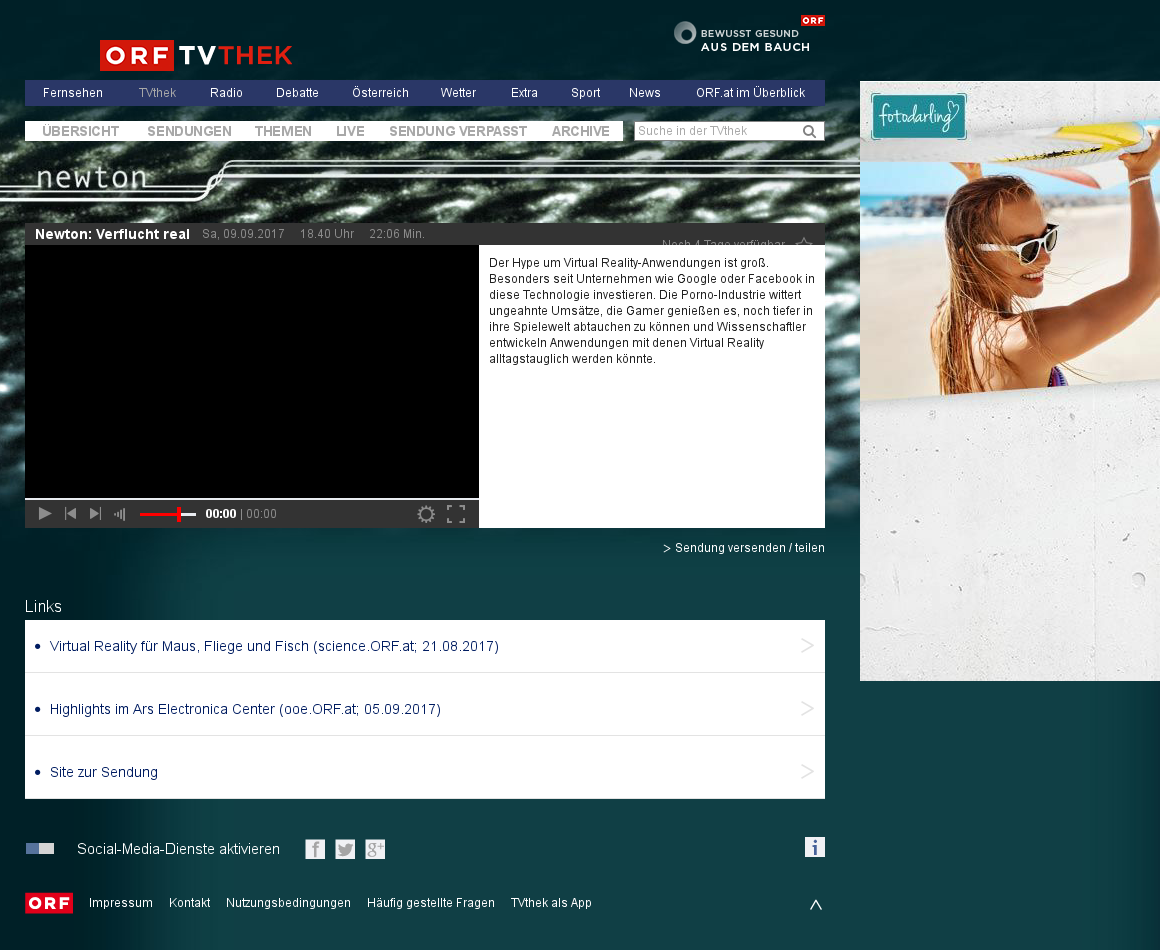Open video player settings gear
The width and height of the screenshot is (1160, 950).
pos(426,514)
